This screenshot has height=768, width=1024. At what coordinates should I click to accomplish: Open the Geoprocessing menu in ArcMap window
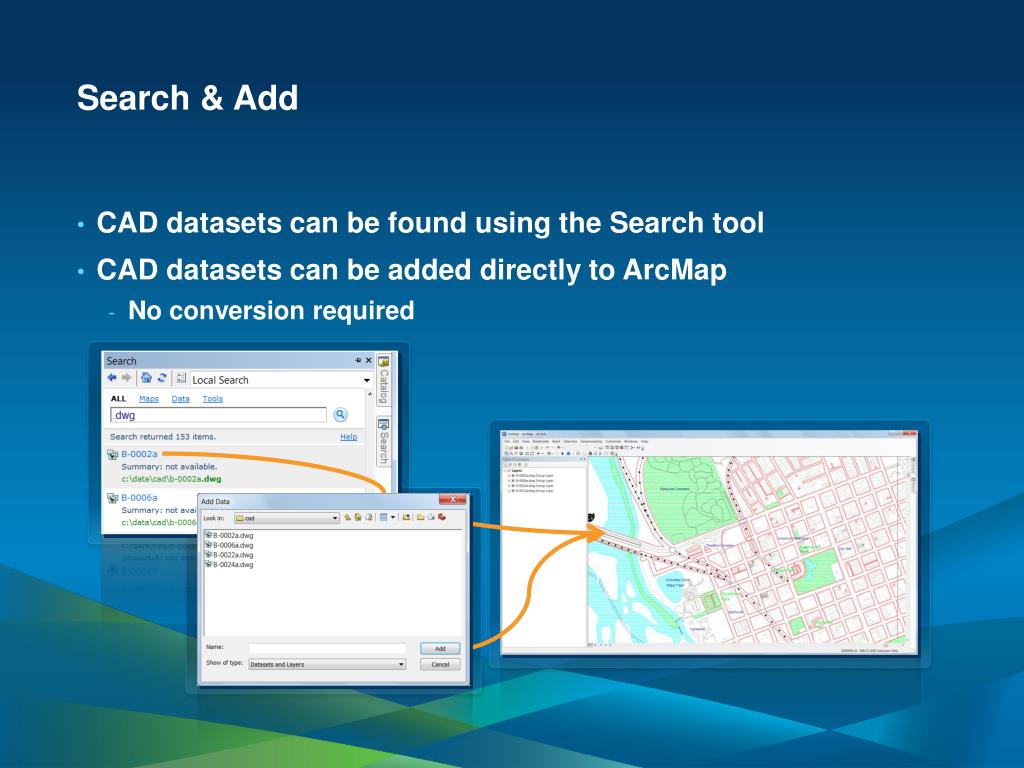(x=591, y=441)
